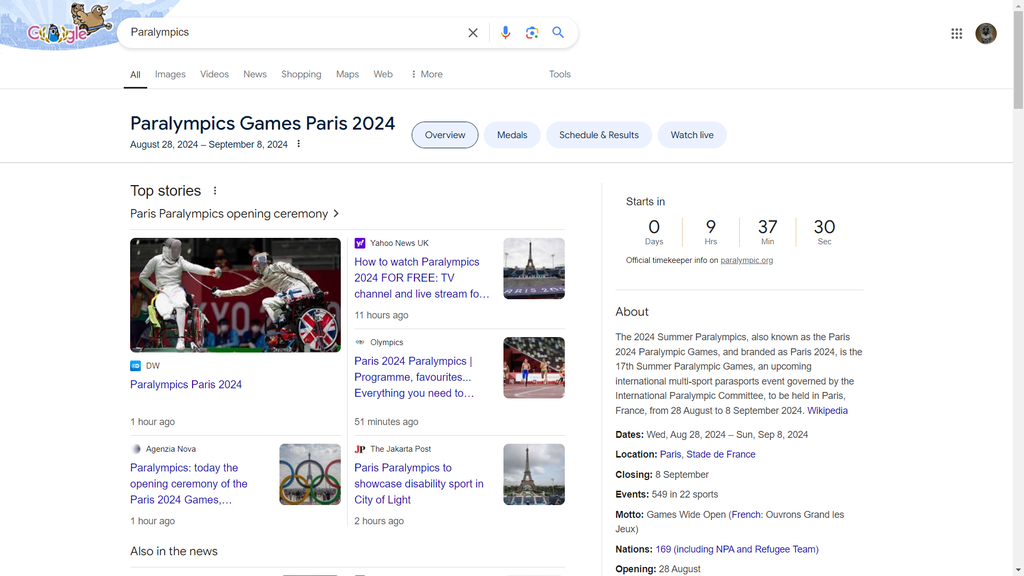Switch to the Maps tab
1024x576 pixels.
[347, 74]
